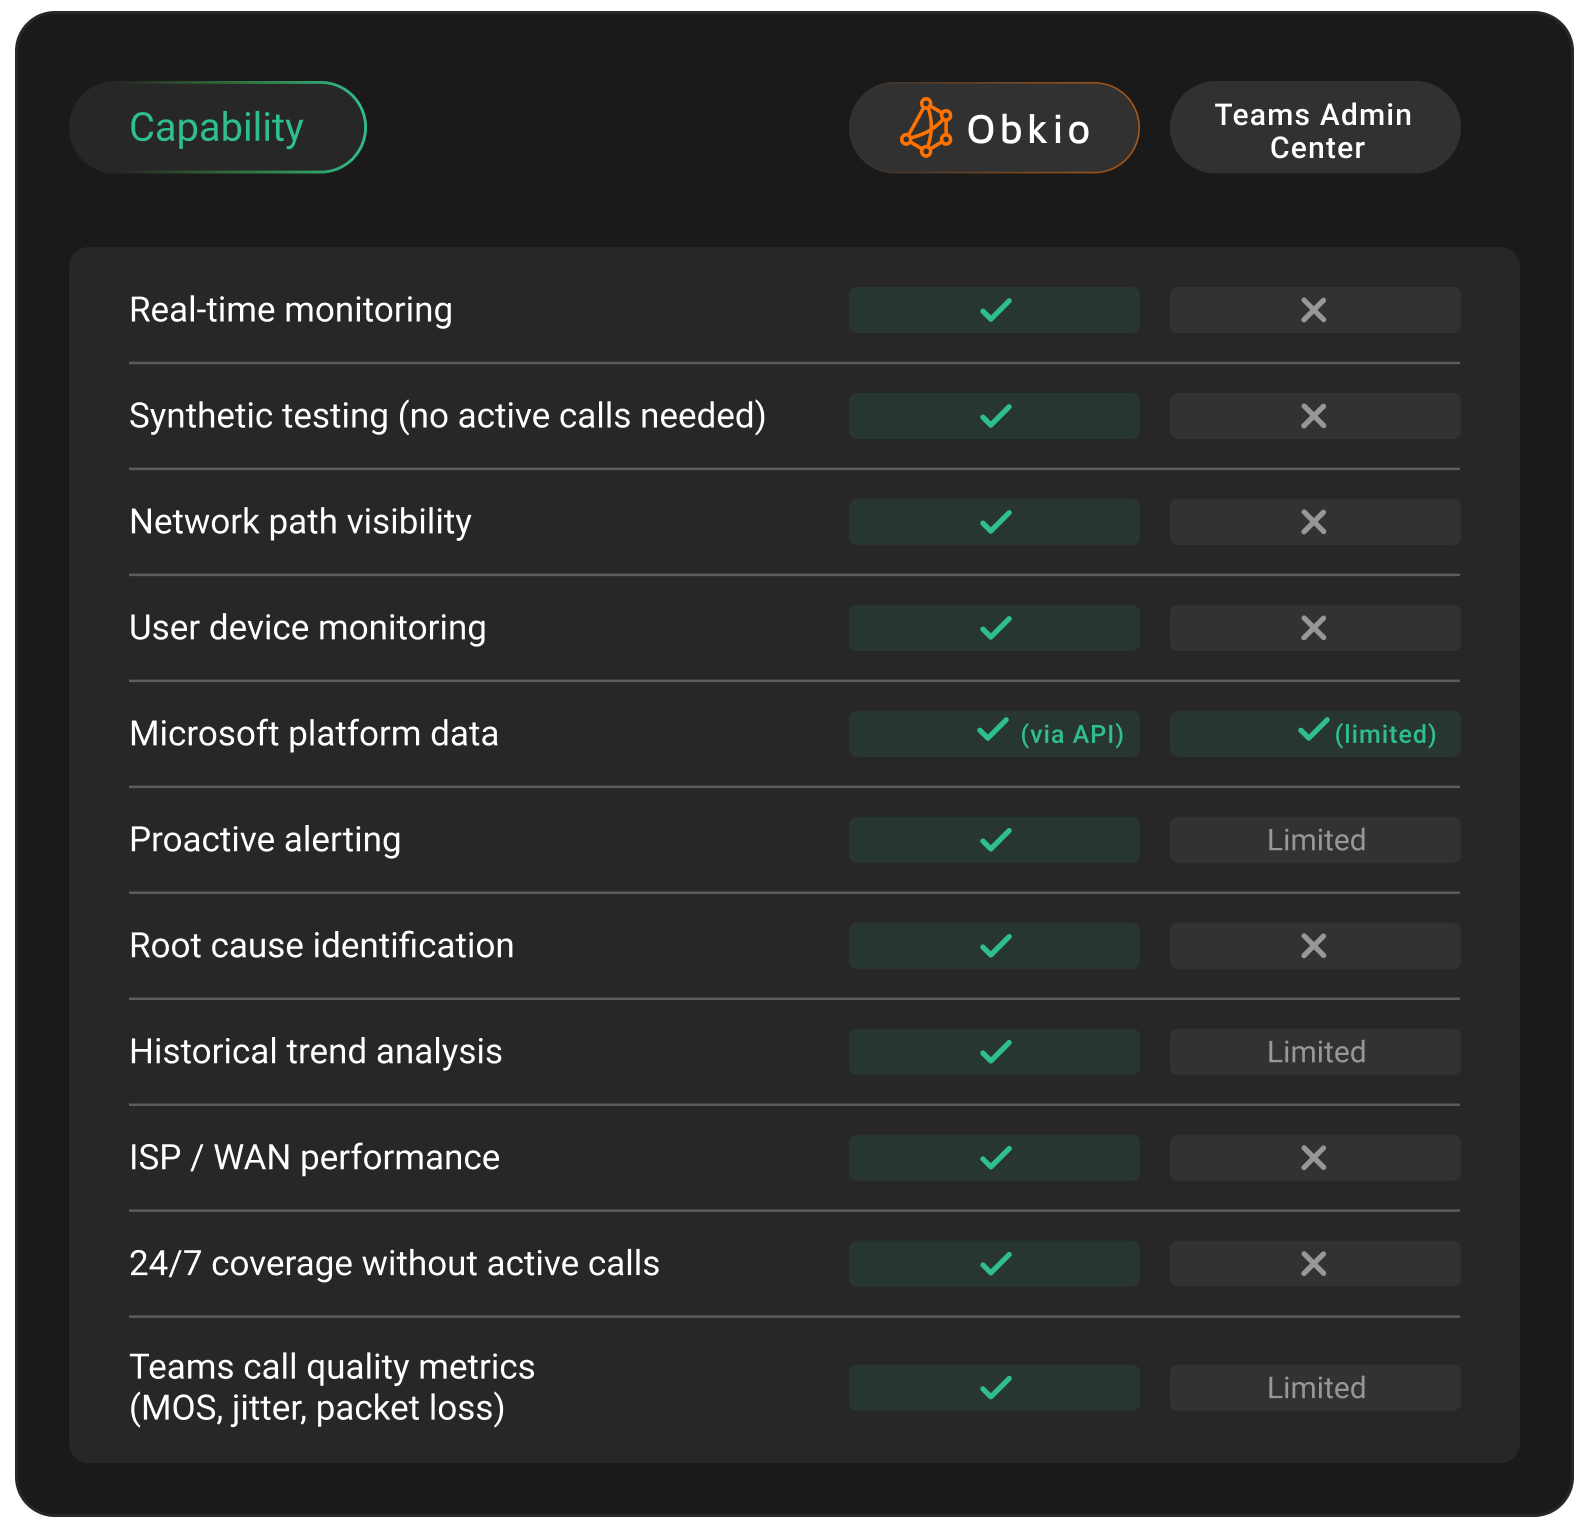1589x1528 pixels.
Task: Click Obkio checkmark for Synthetic testing
Action: click(996, 416)
